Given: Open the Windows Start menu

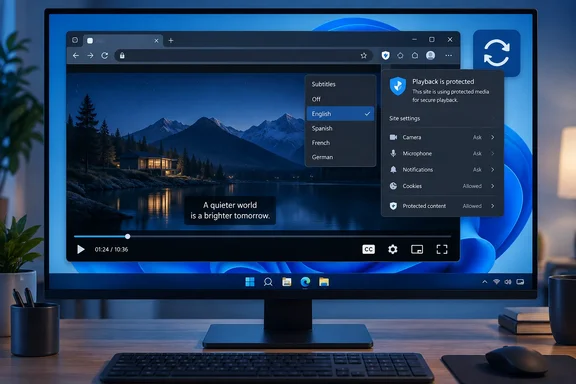Looking at the screenshot, I should click(x=250, y=282).
